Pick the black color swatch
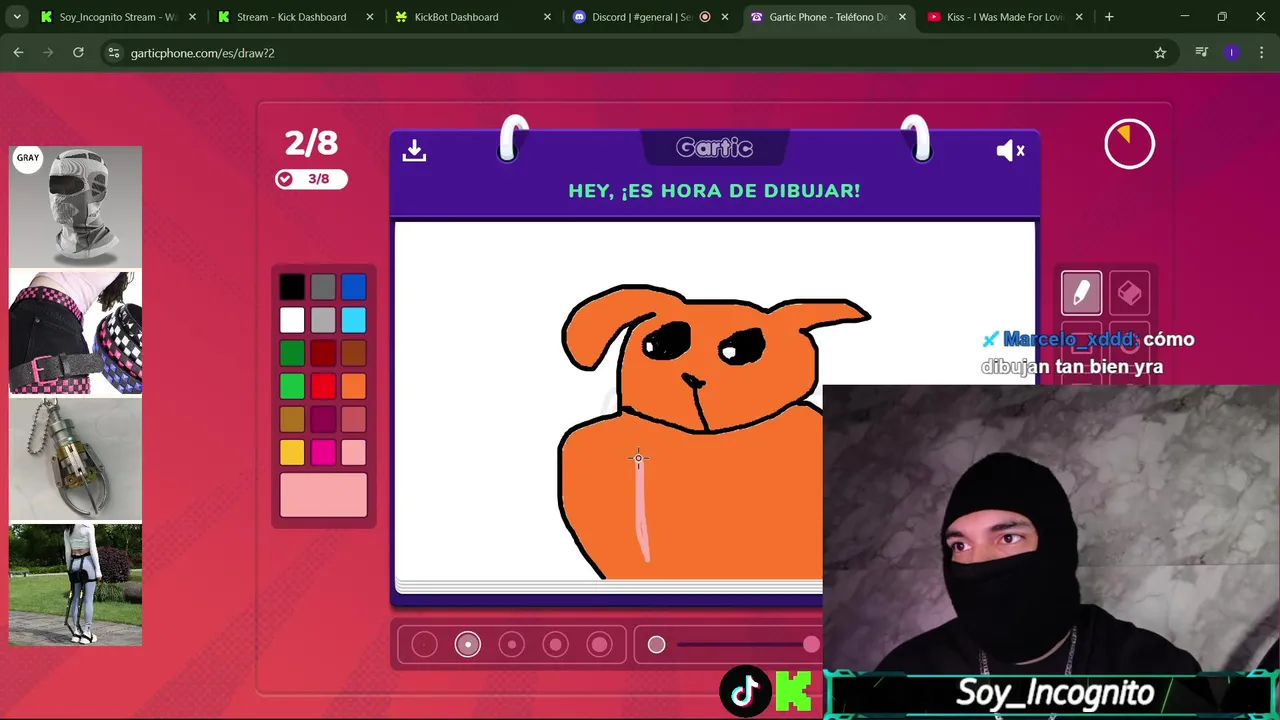 point(292,288)
